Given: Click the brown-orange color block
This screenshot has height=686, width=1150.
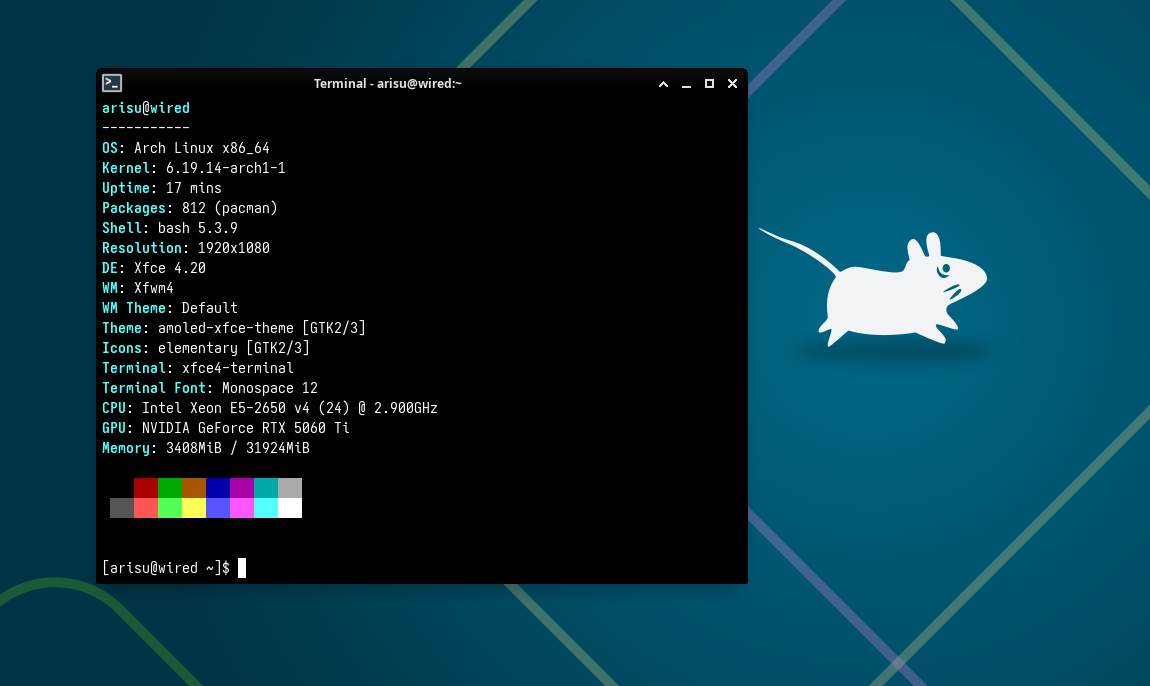Looking at the screenshot, I should tap(194, 488).
